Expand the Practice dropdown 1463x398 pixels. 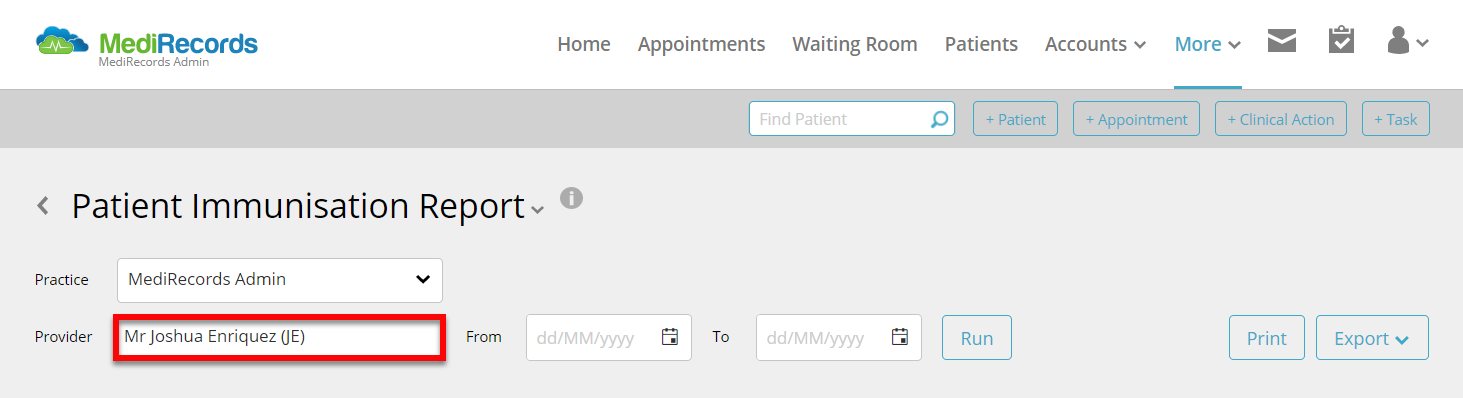pos(280,280)
